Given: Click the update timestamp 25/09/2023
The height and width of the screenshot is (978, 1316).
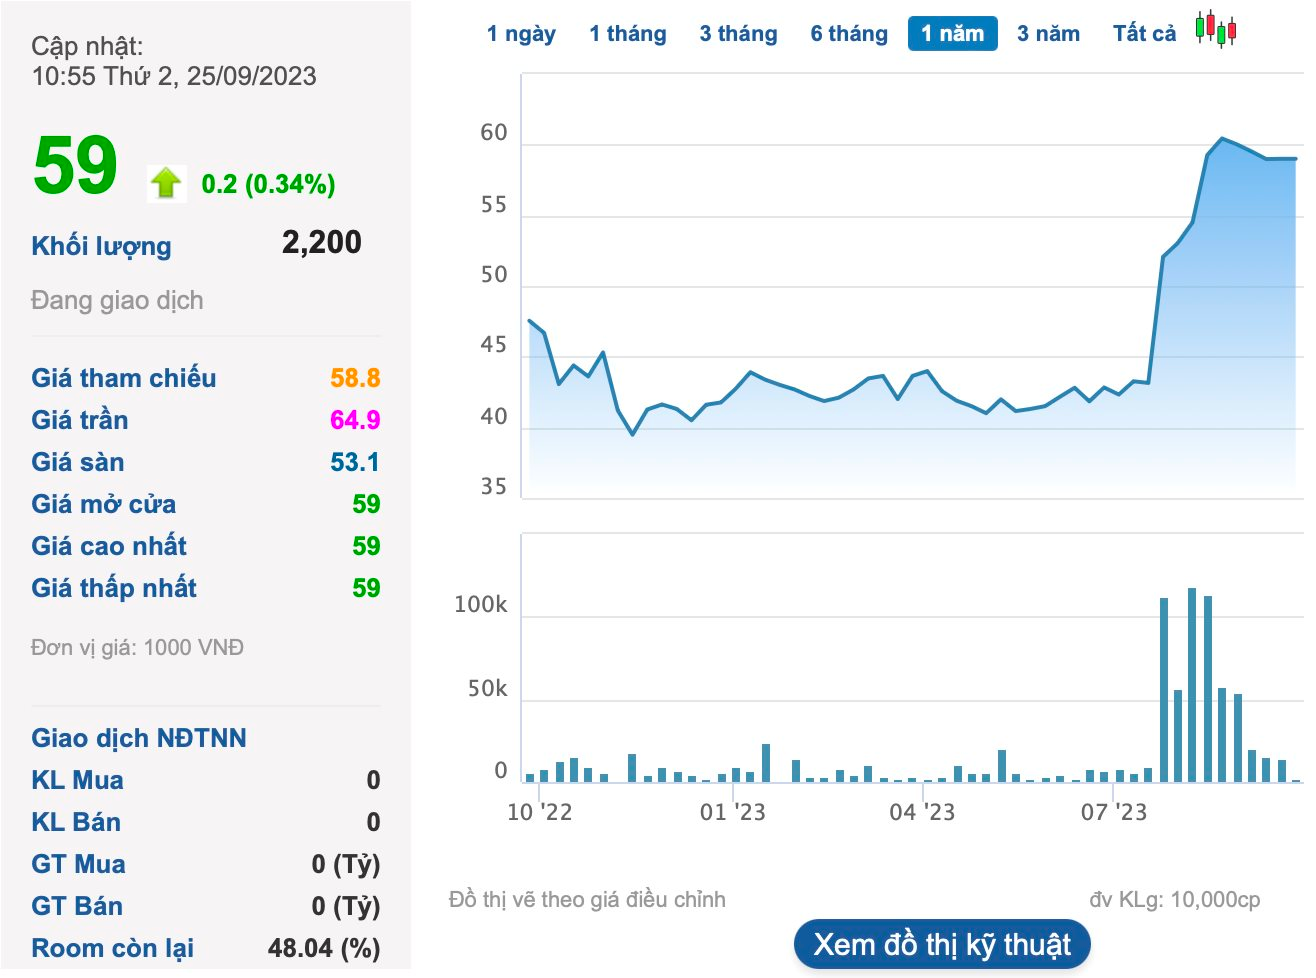Looking at the screenshot, I should pyautogui.click(x=252, y=76).
